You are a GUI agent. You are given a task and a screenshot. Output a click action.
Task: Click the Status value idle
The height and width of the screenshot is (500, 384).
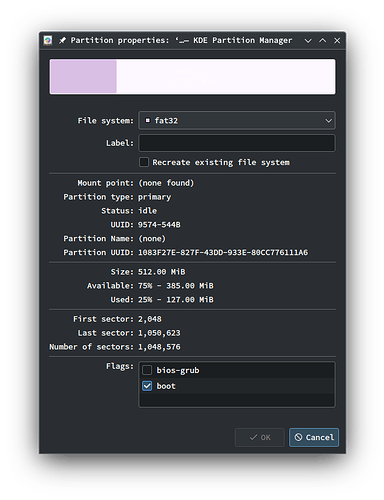147,211
